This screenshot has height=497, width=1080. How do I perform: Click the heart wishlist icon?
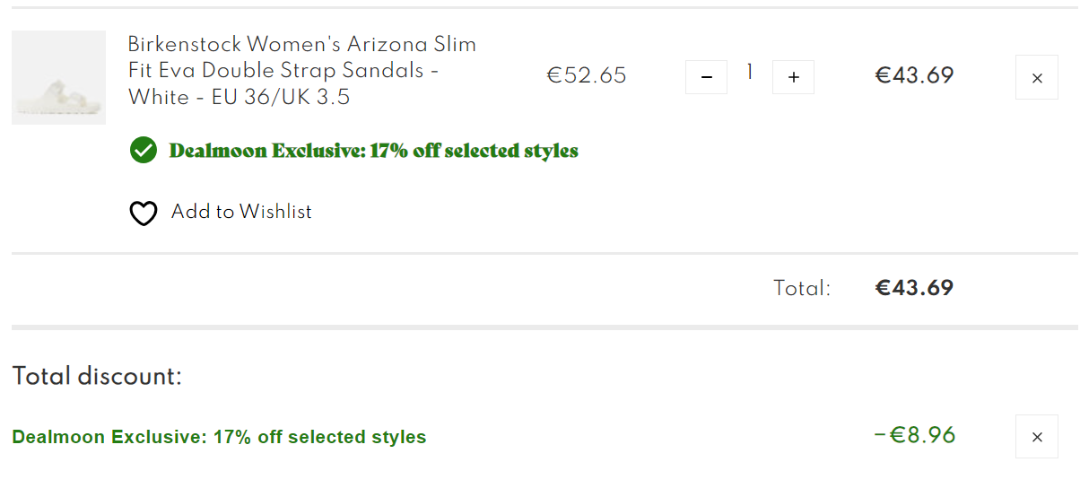(x=144, y=213)
